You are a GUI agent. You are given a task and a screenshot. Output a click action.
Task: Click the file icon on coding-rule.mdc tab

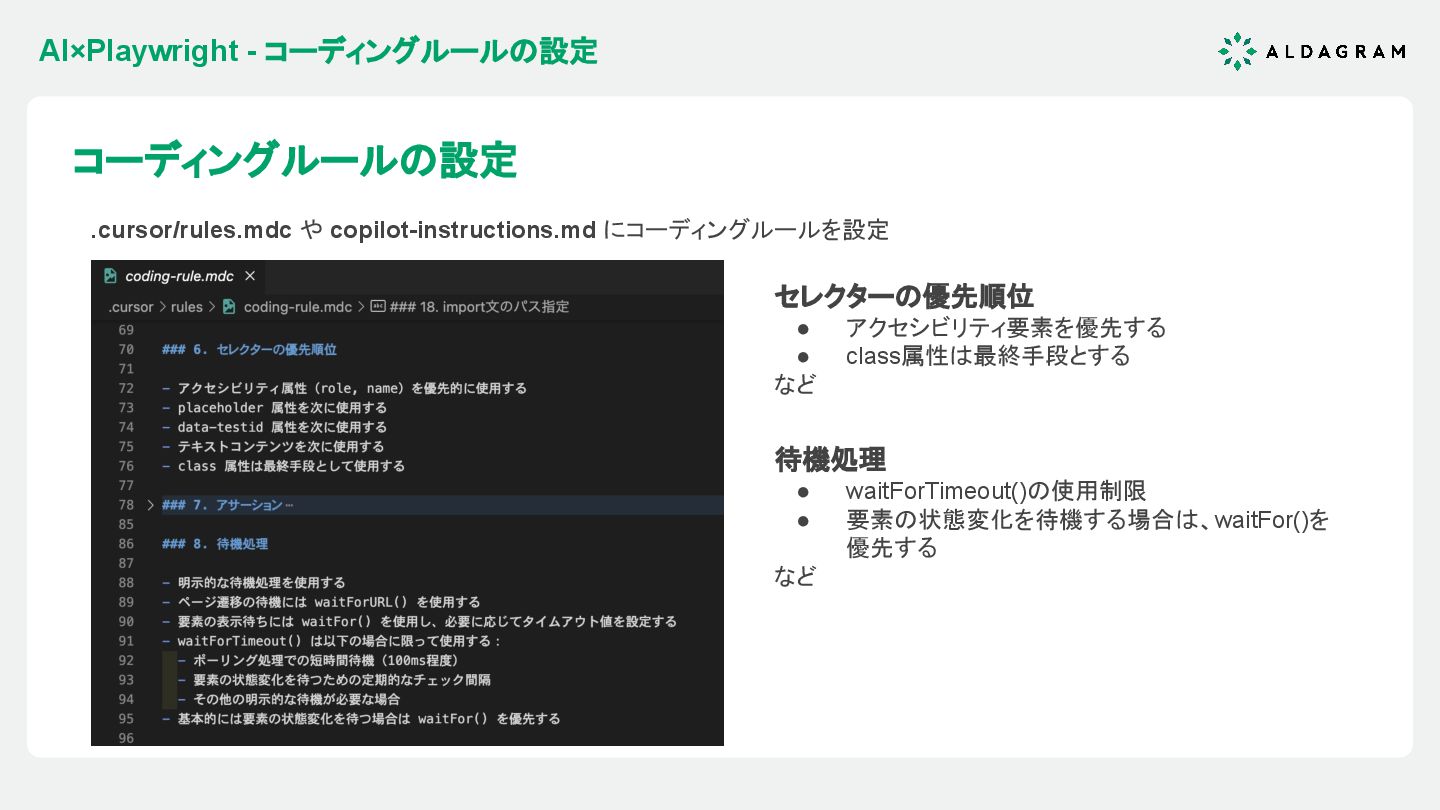click(110, 276)
